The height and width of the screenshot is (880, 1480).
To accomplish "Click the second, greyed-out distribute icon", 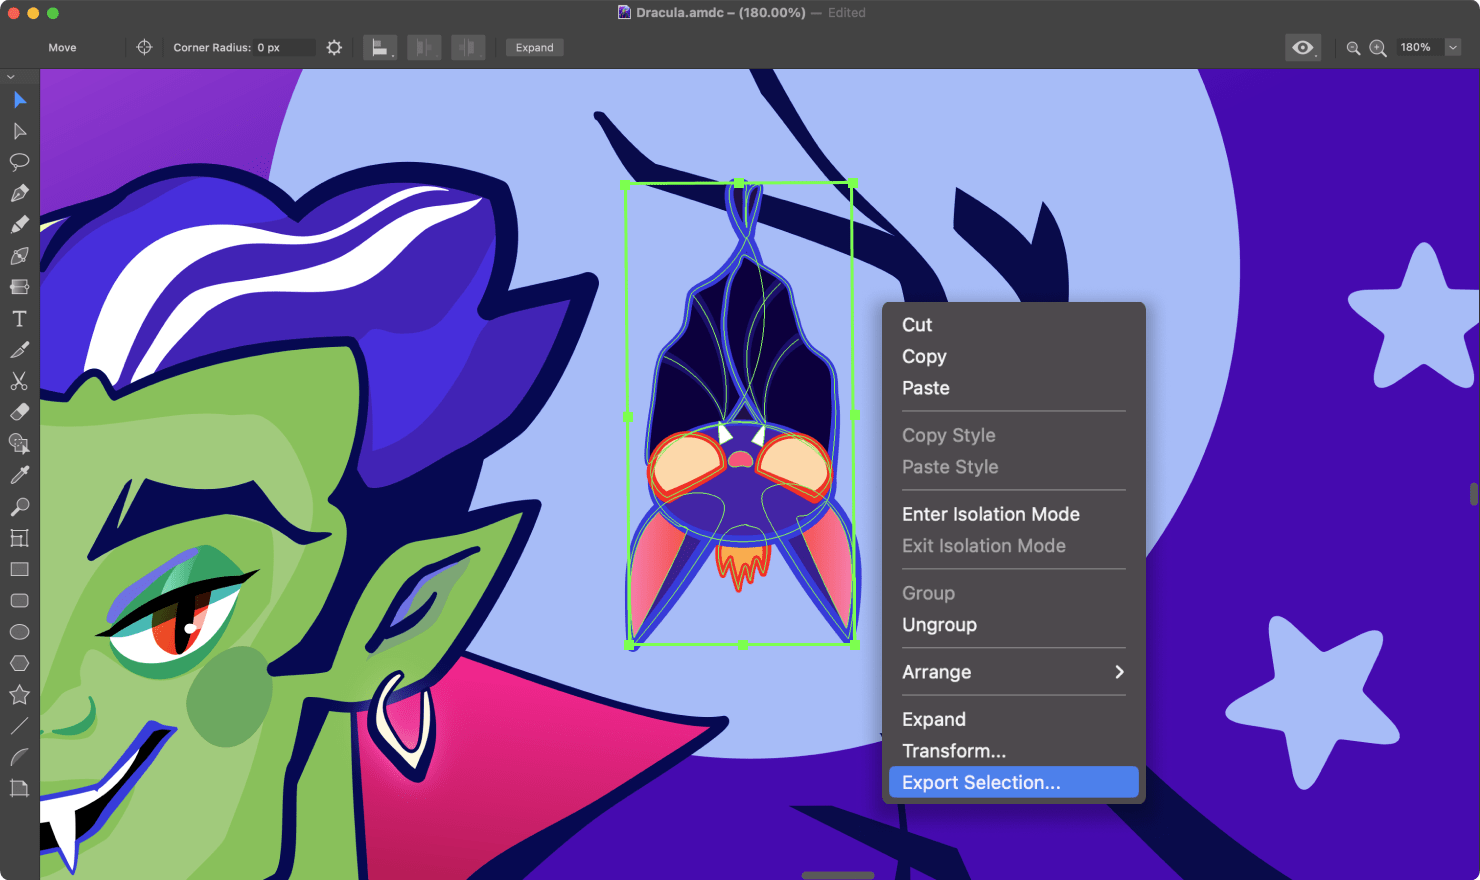I will coord(424,47).
